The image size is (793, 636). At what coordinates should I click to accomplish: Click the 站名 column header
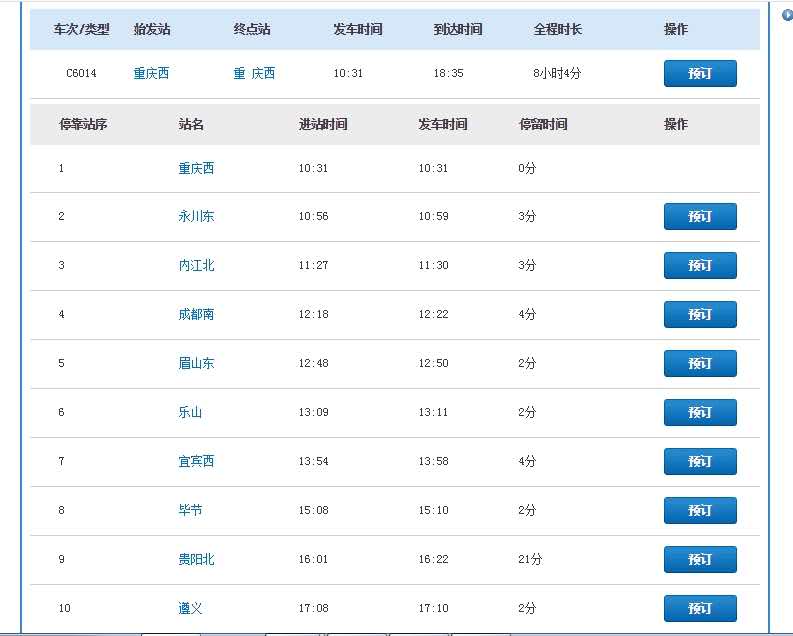coord(191,124)
